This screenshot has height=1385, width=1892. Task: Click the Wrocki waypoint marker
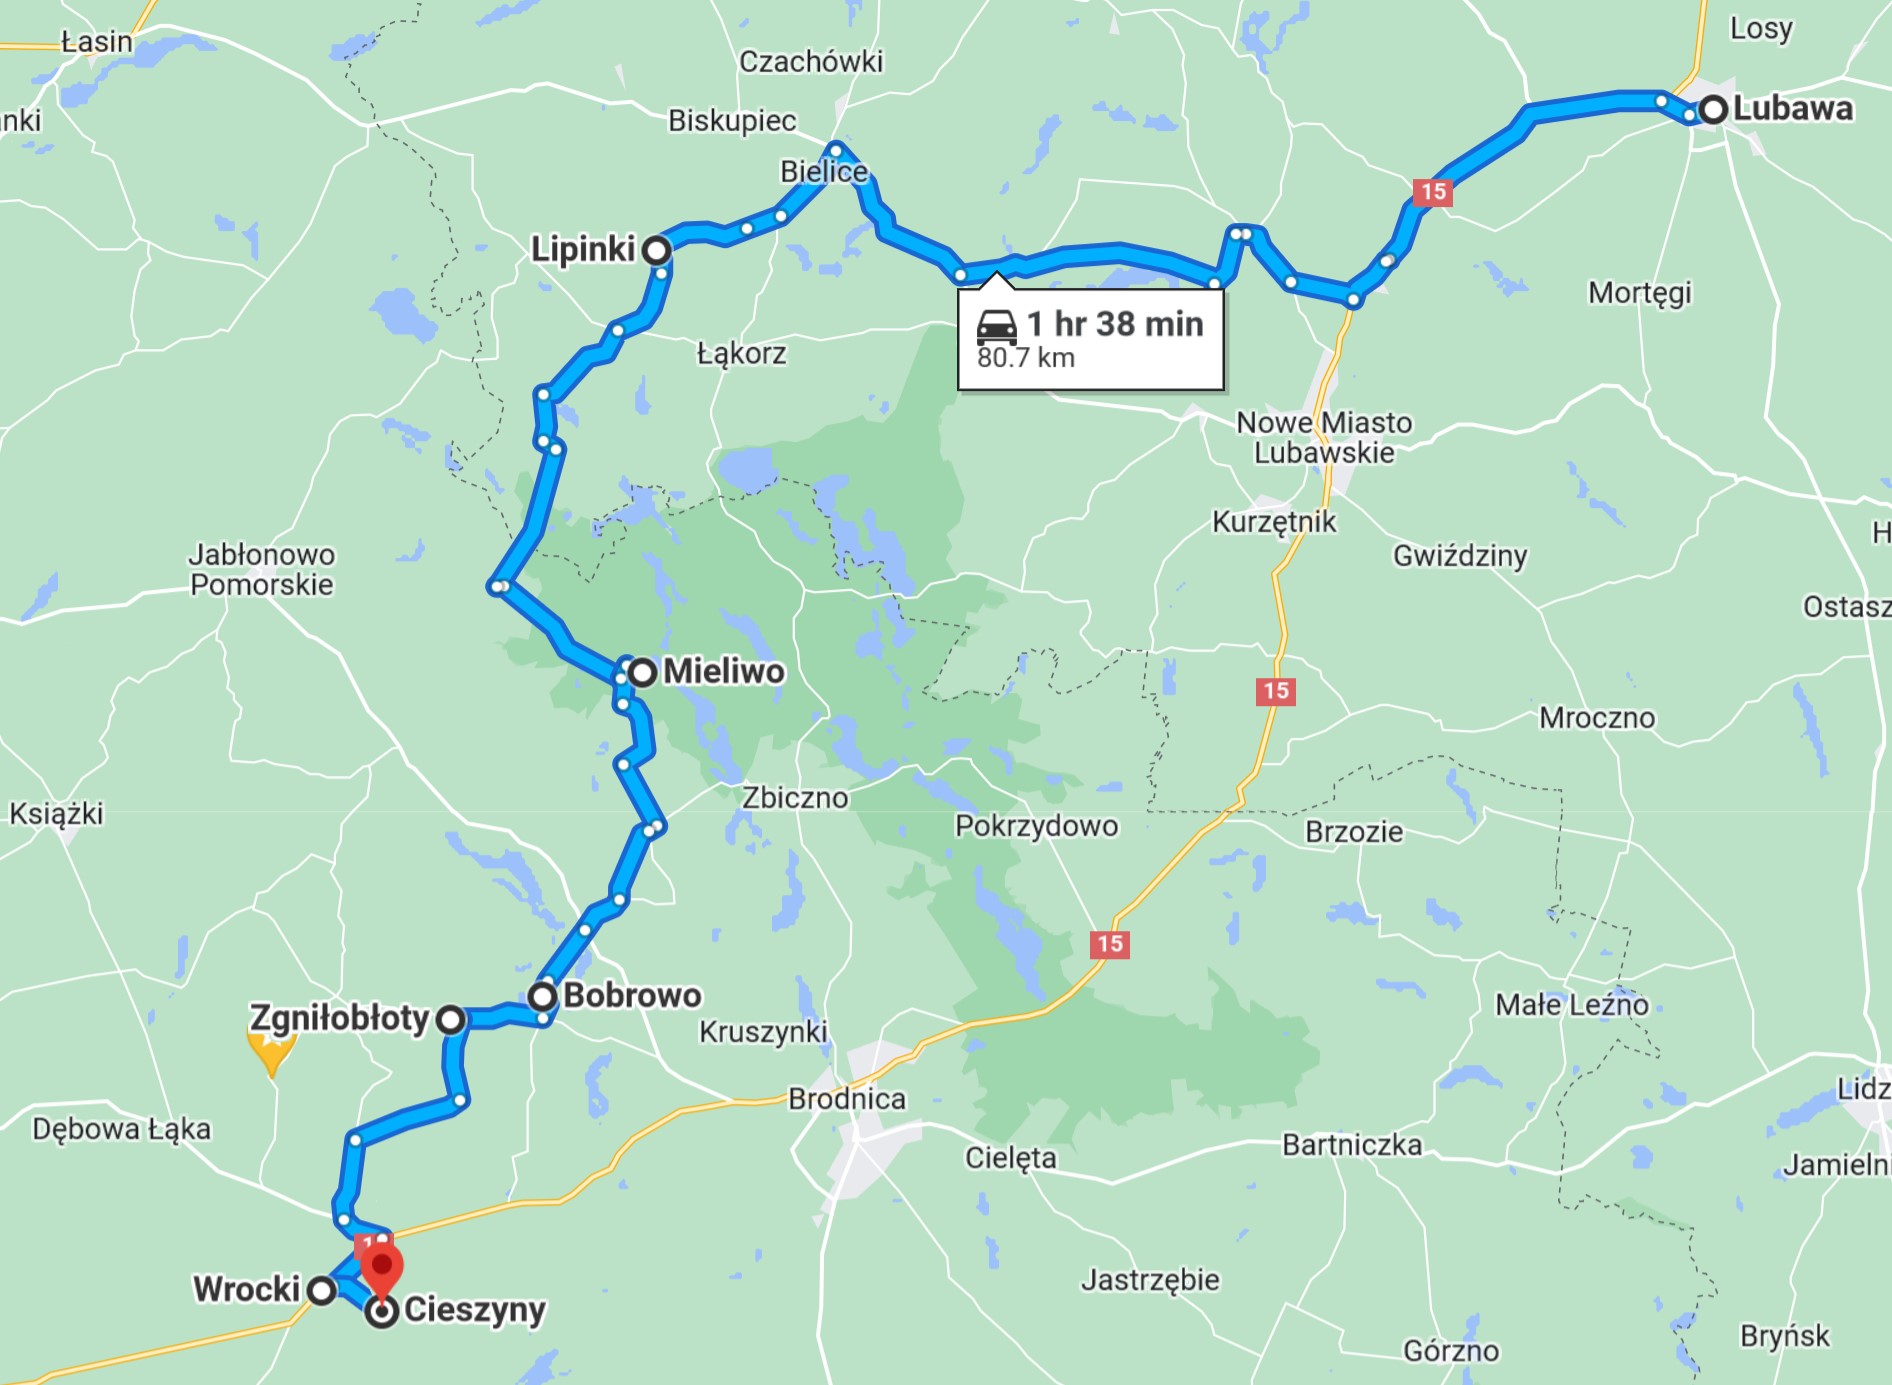tap(321, 1290)
